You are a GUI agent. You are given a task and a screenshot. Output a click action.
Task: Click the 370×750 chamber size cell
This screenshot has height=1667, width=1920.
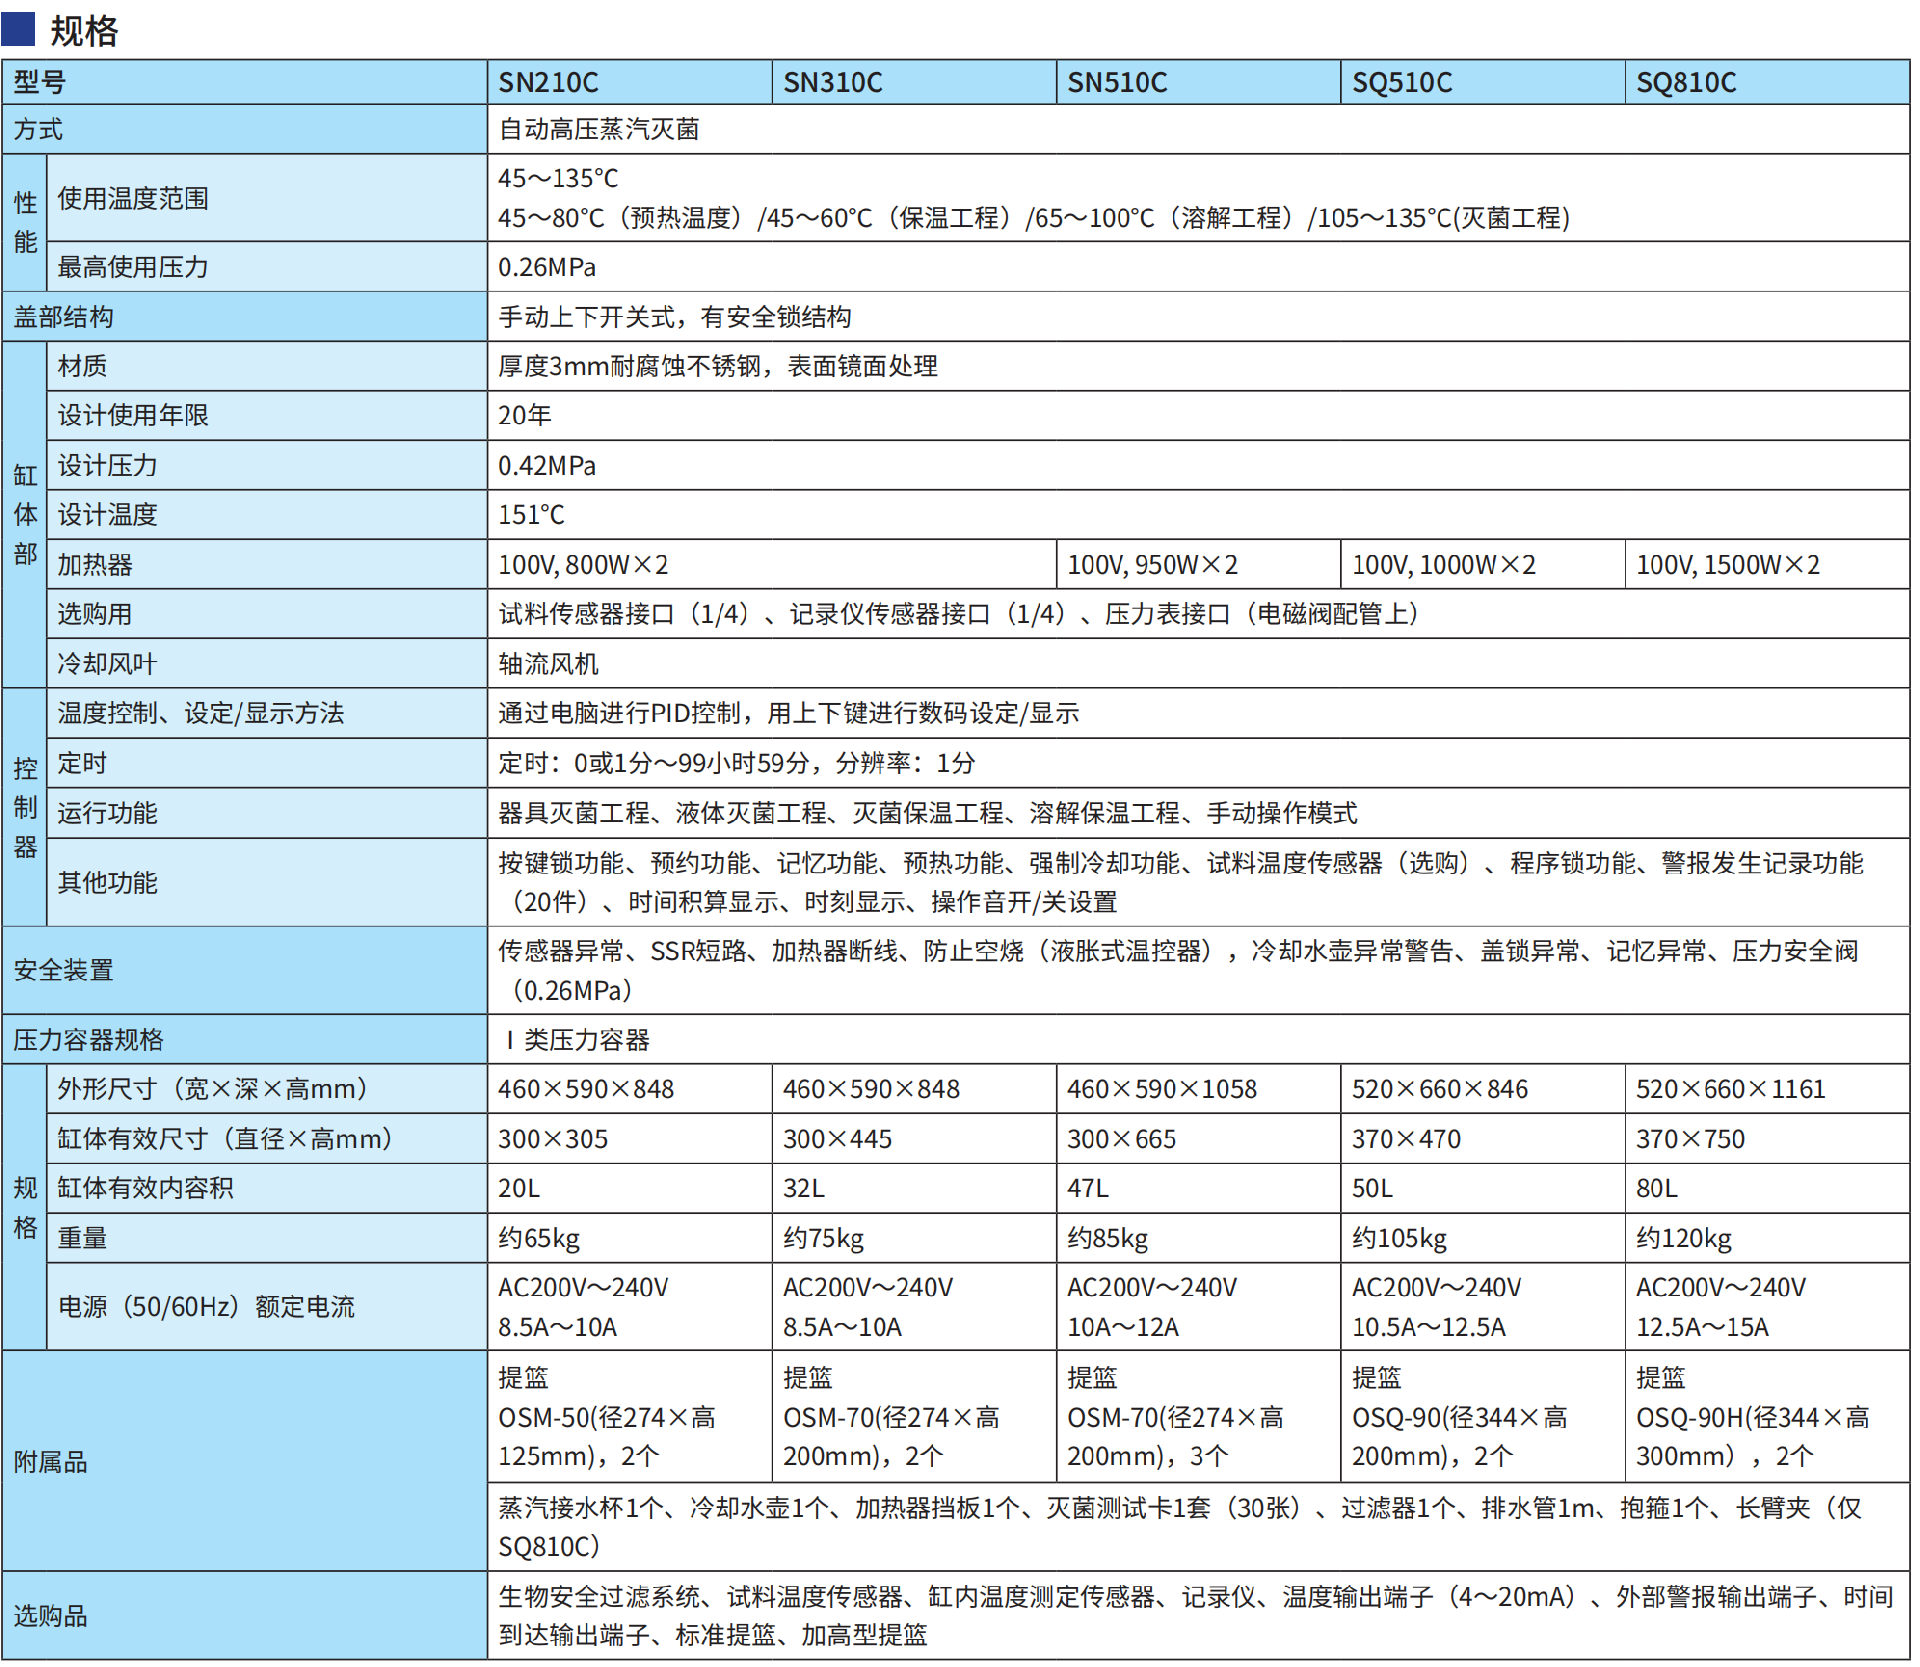pos(1767,1139)
